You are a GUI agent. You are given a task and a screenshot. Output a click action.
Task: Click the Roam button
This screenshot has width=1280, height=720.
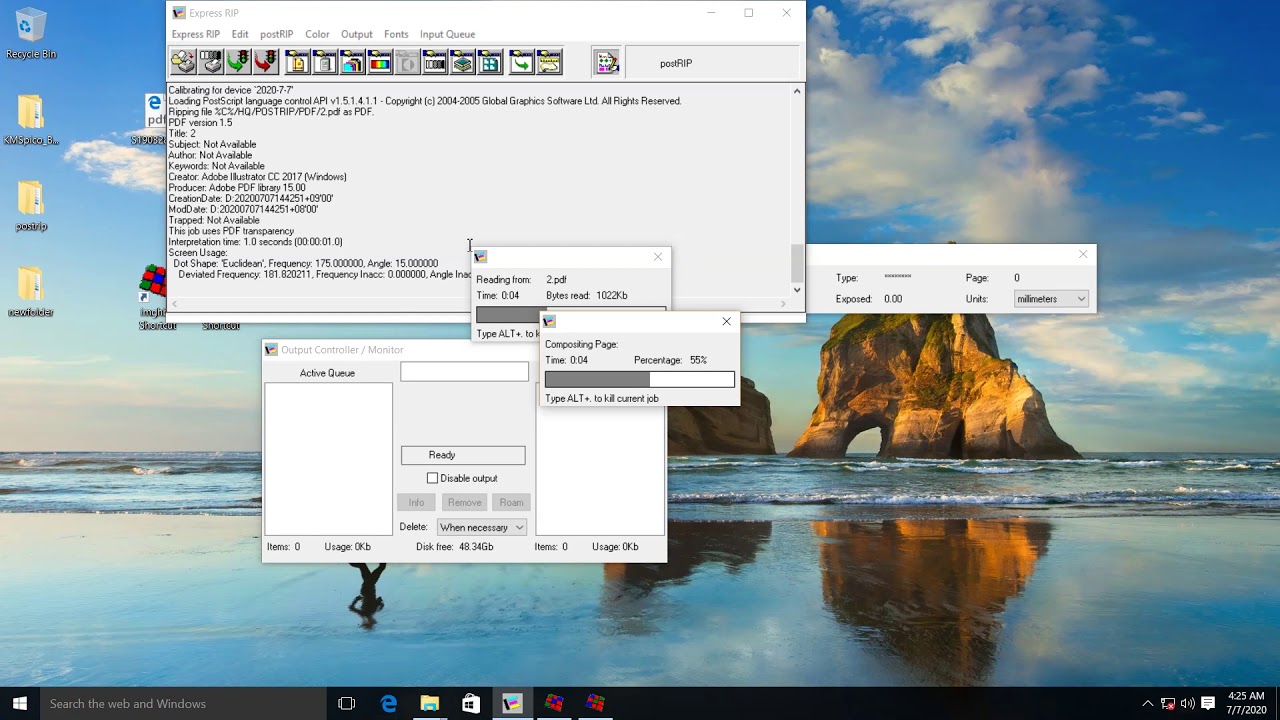pos(511,502)
